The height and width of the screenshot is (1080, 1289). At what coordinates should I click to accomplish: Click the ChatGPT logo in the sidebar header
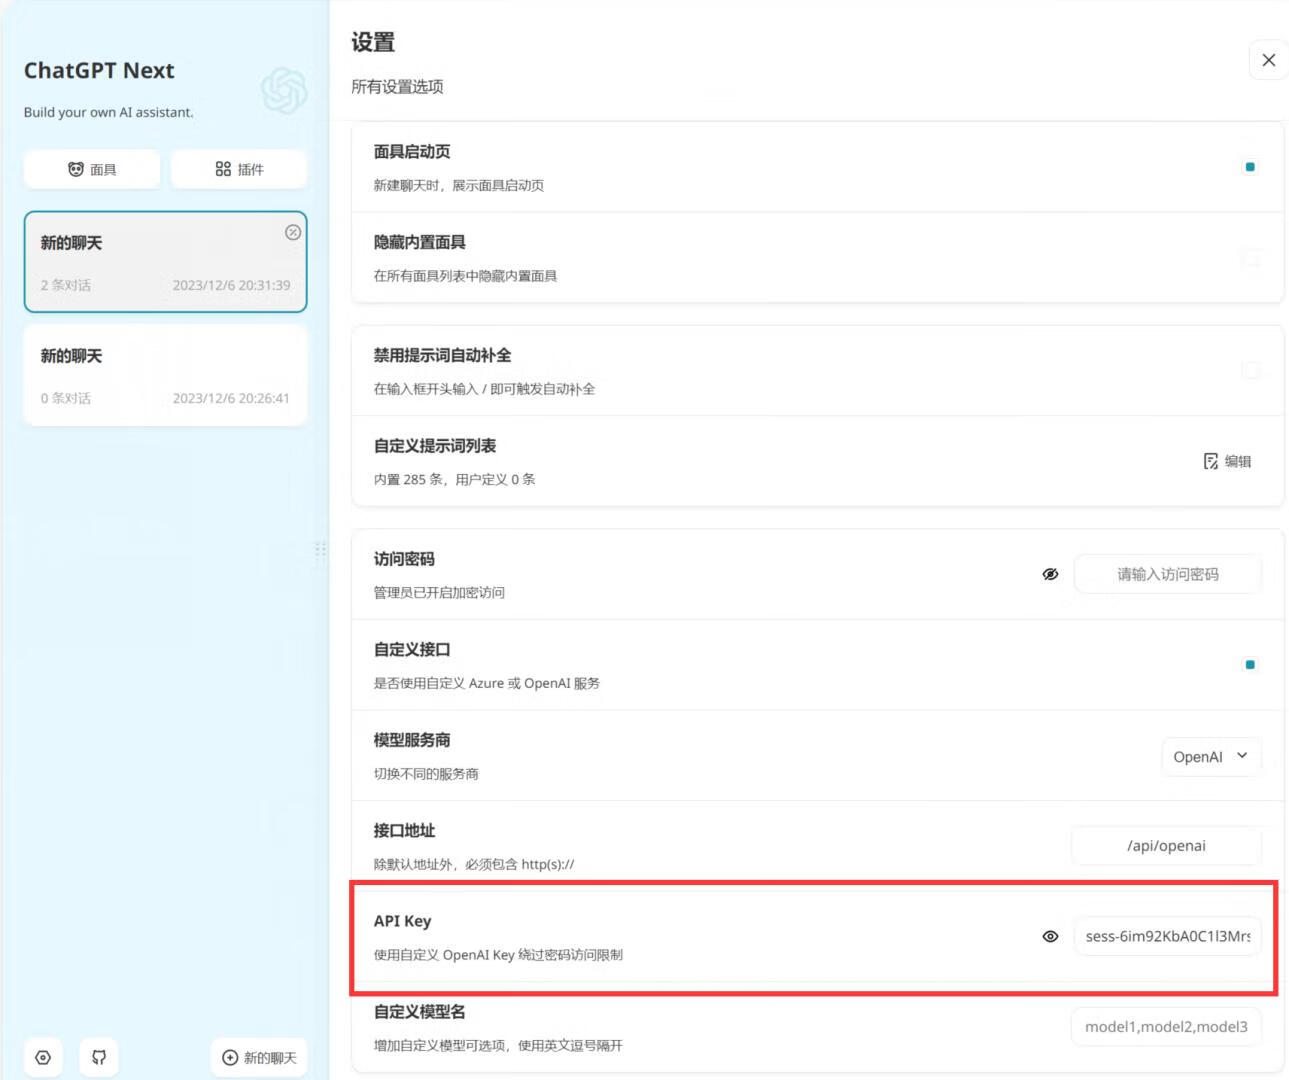284,91
